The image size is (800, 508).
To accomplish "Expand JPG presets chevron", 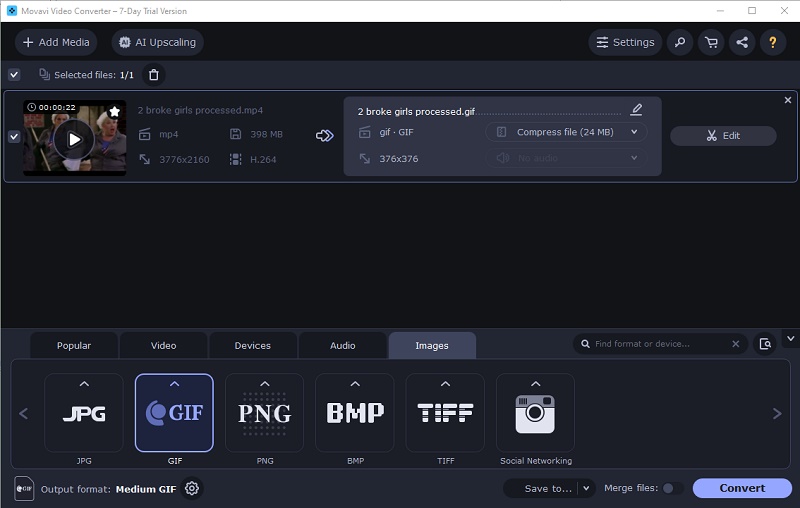I will 84,384.
